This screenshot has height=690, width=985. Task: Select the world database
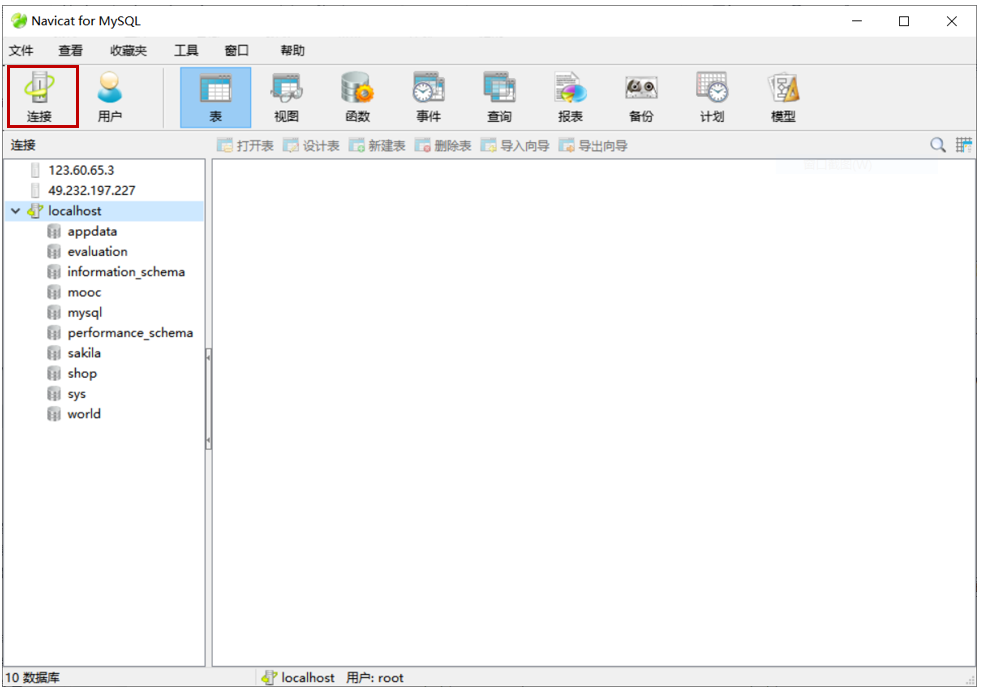pyautogui.click(x=84, y=414)
